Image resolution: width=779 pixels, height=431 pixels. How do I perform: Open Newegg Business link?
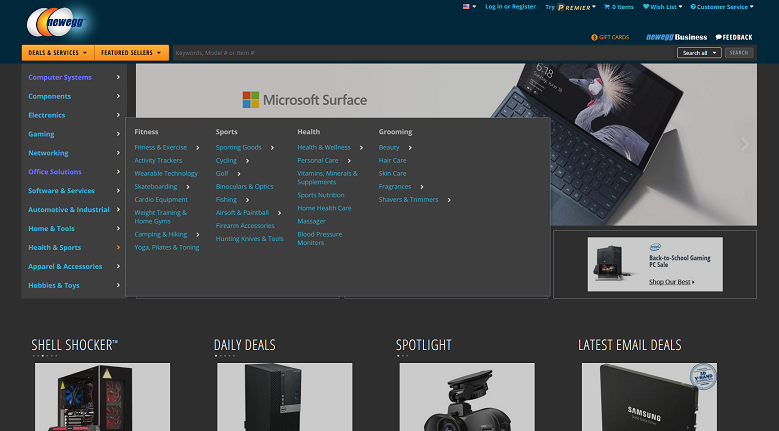tap(676, 37)
